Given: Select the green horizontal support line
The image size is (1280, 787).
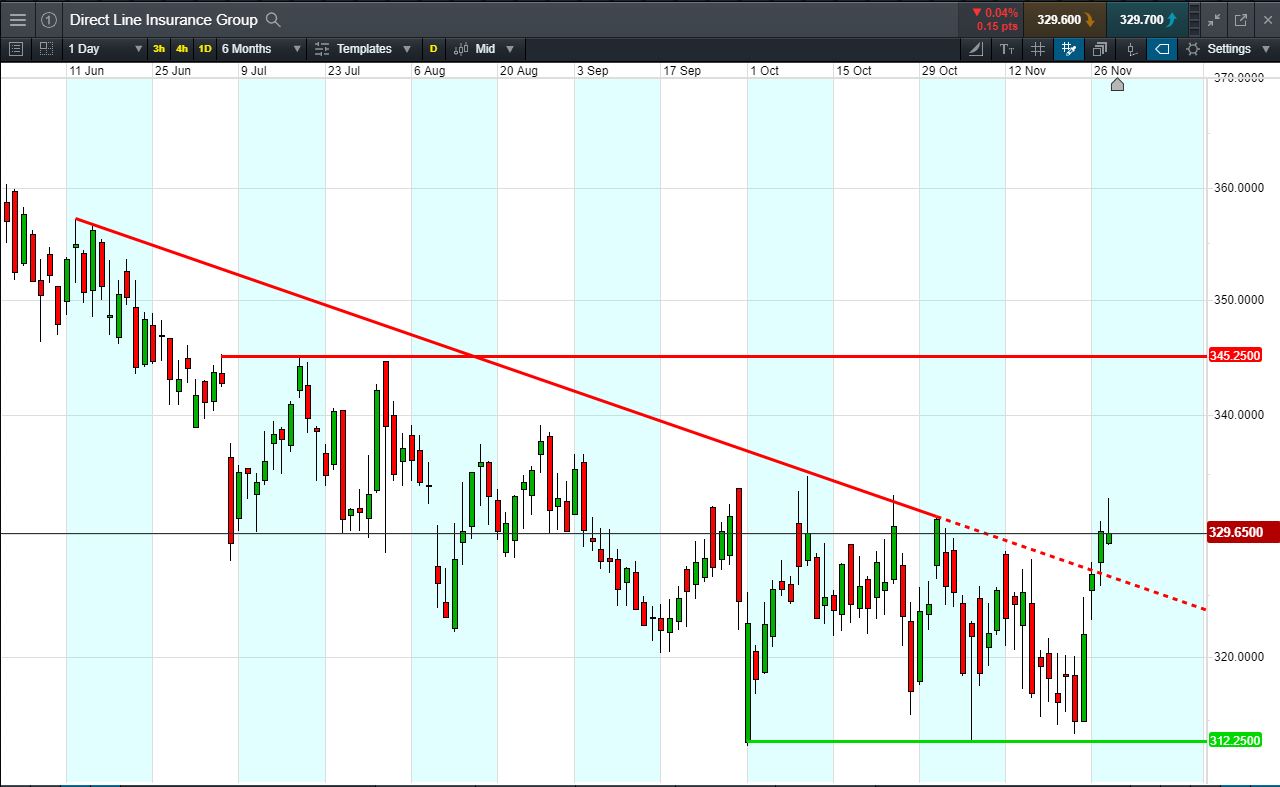Looking at the screenshot, I should (x=977, y=741).
